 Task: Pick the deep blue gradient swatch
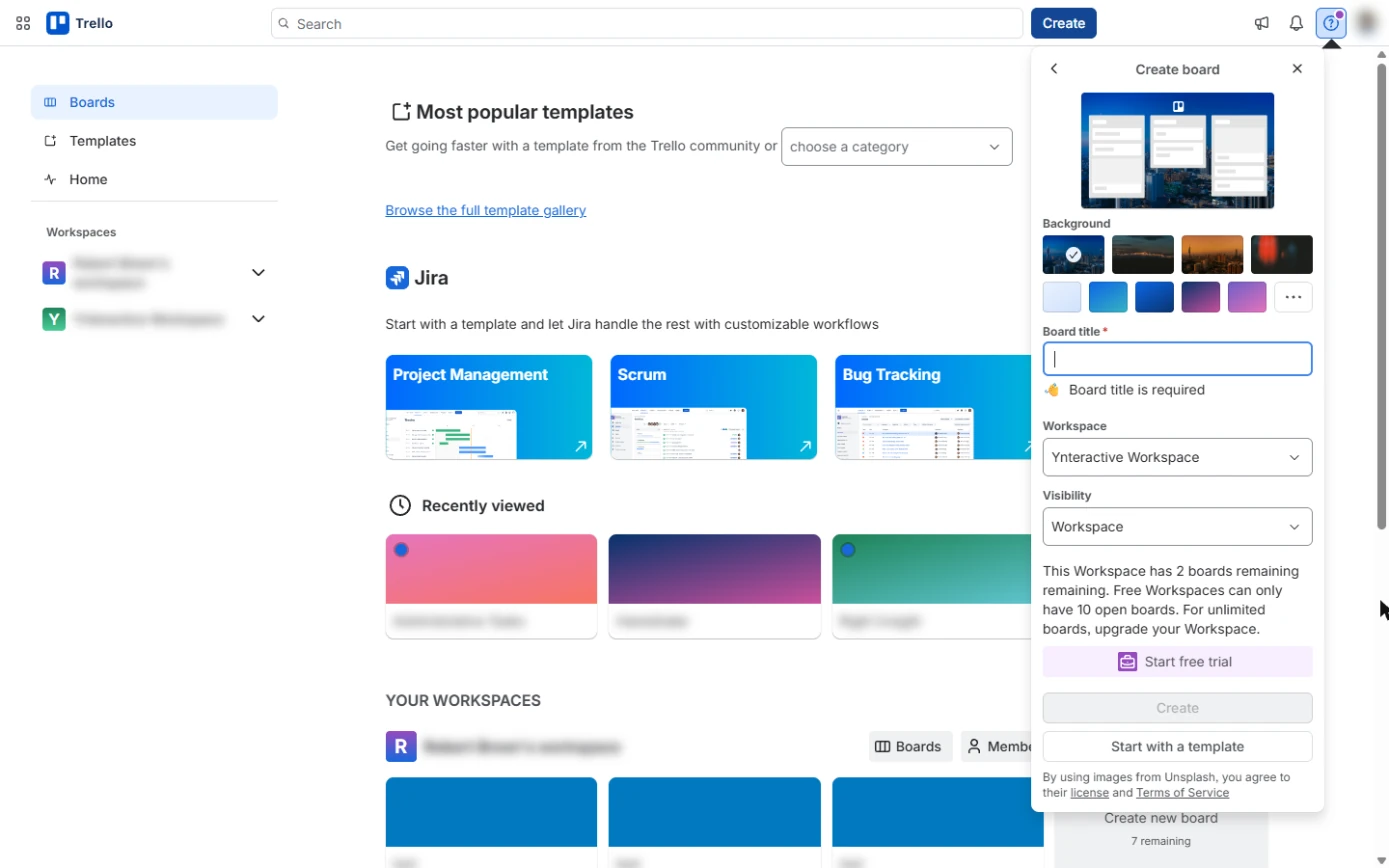click(1155, 297)
